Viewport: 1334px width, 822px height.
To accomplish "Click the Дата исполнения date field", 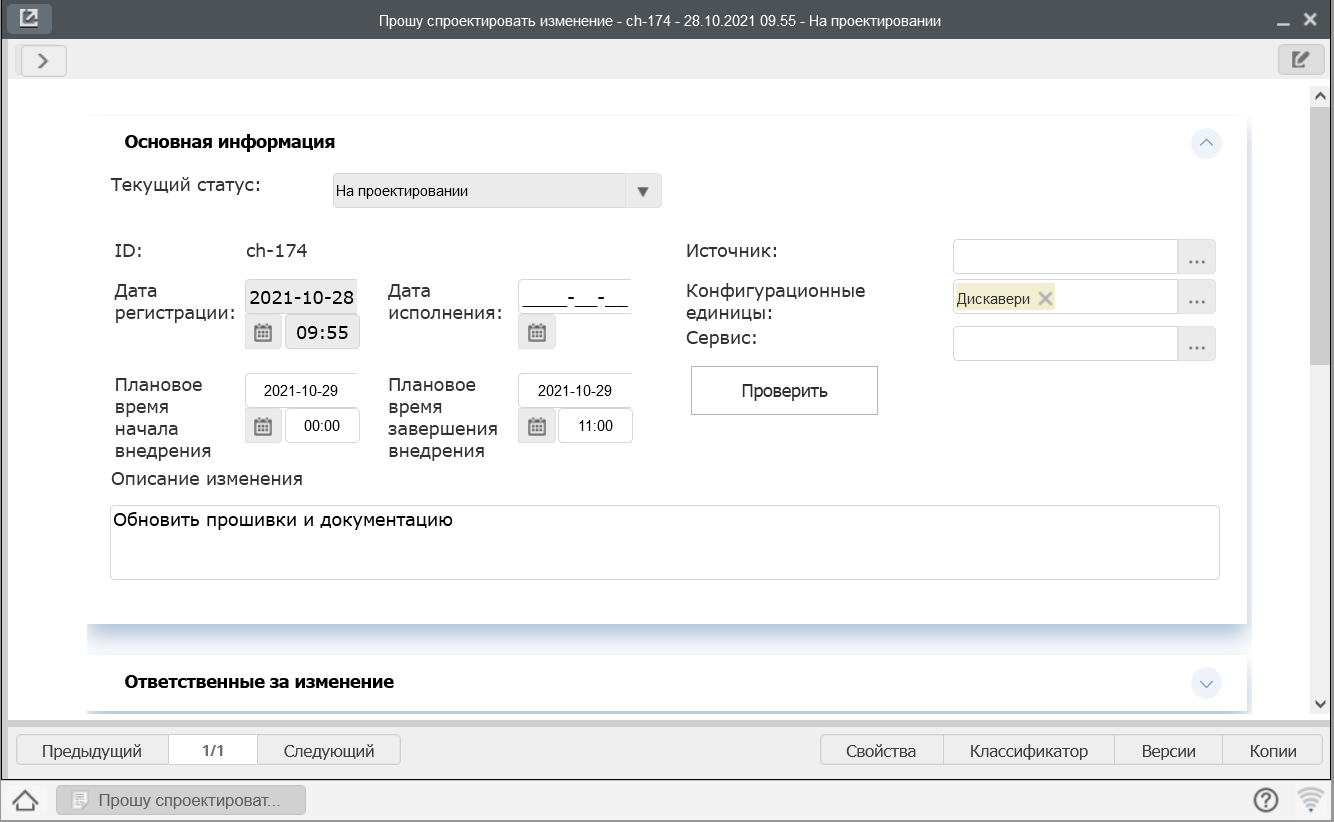I will point(575,297).
